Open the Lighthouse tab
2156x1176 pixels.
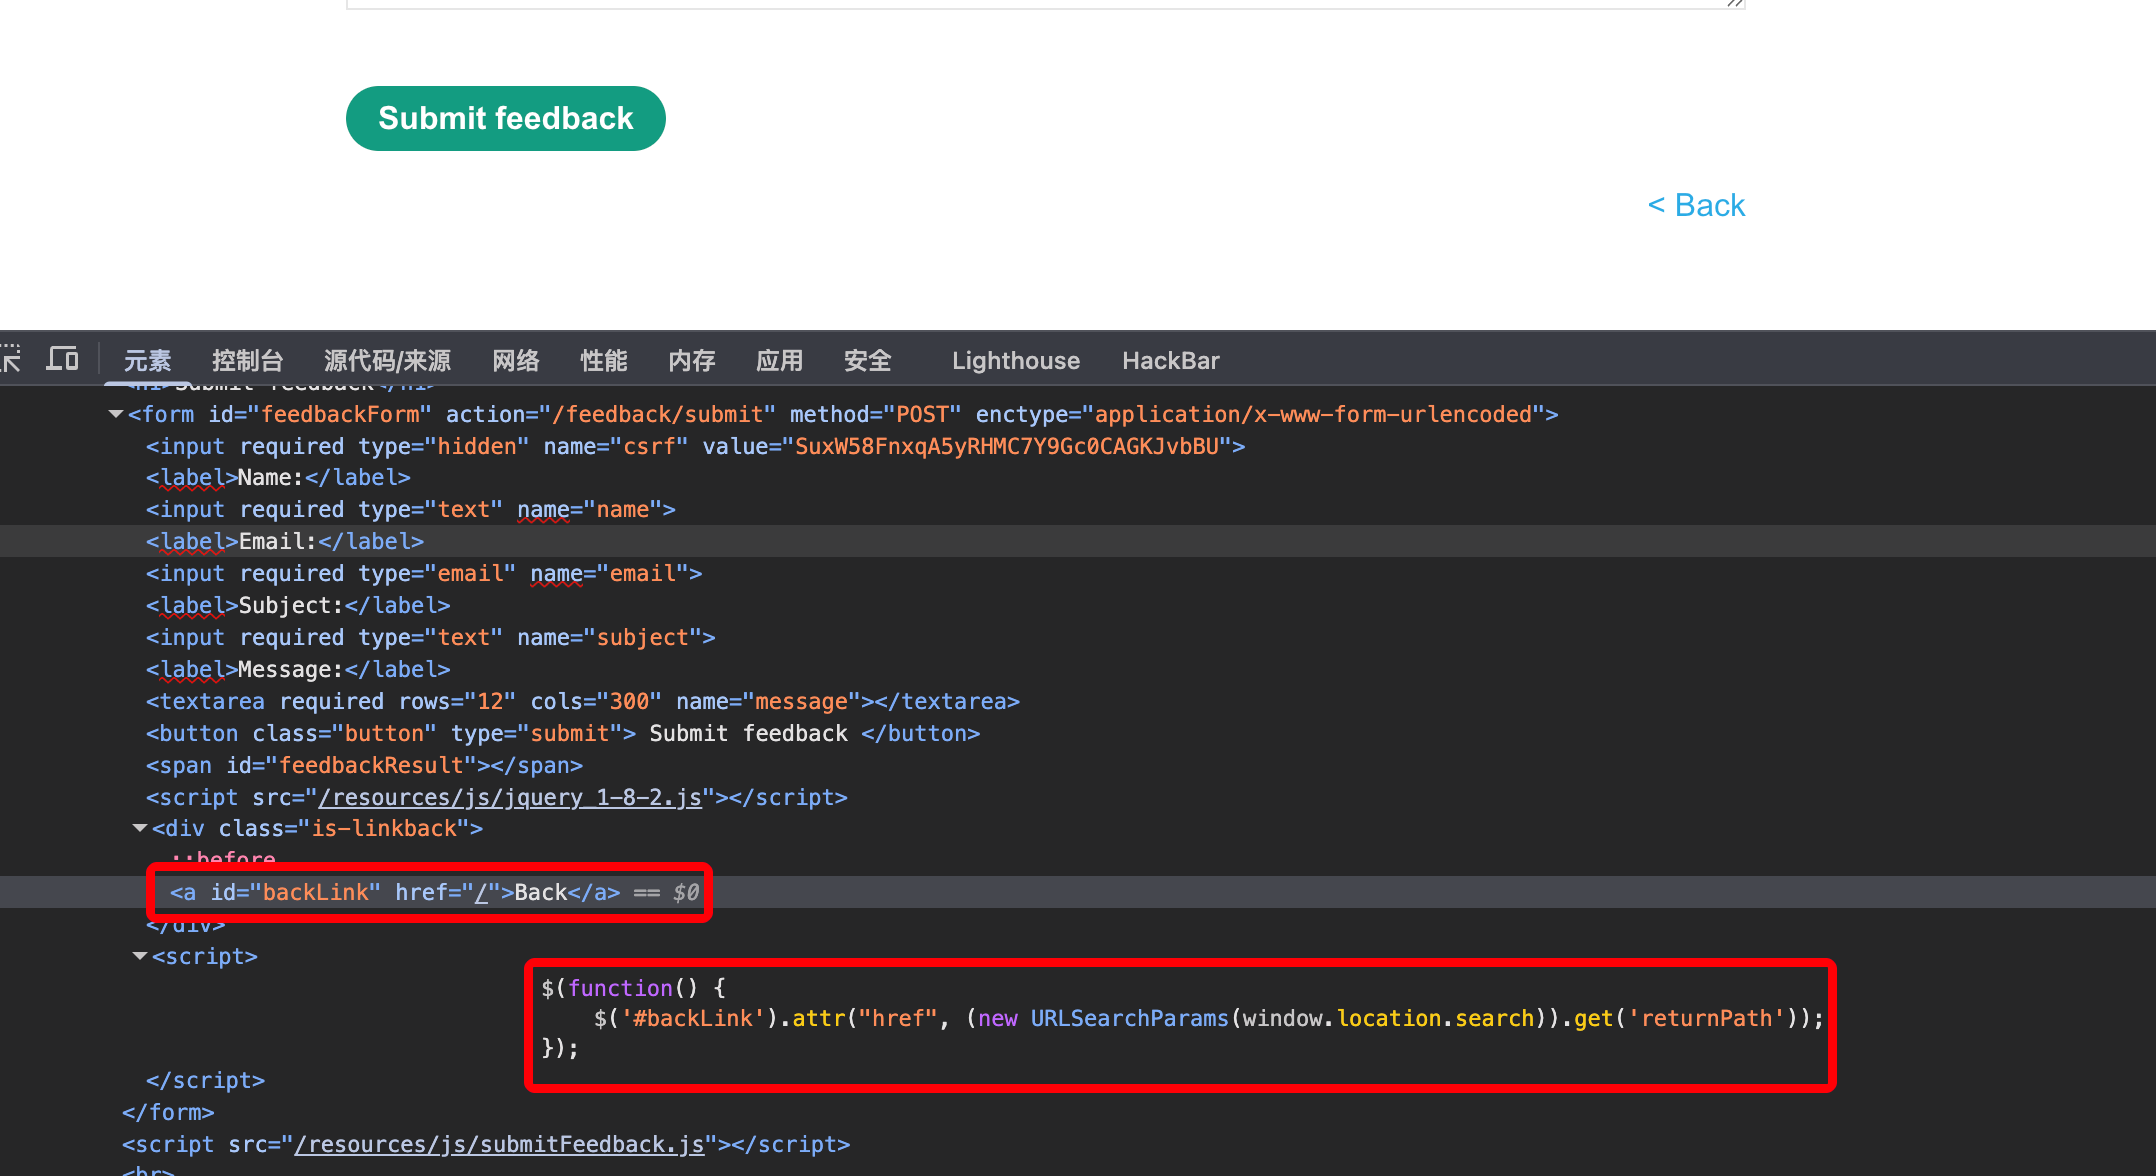pos(1015,361)
